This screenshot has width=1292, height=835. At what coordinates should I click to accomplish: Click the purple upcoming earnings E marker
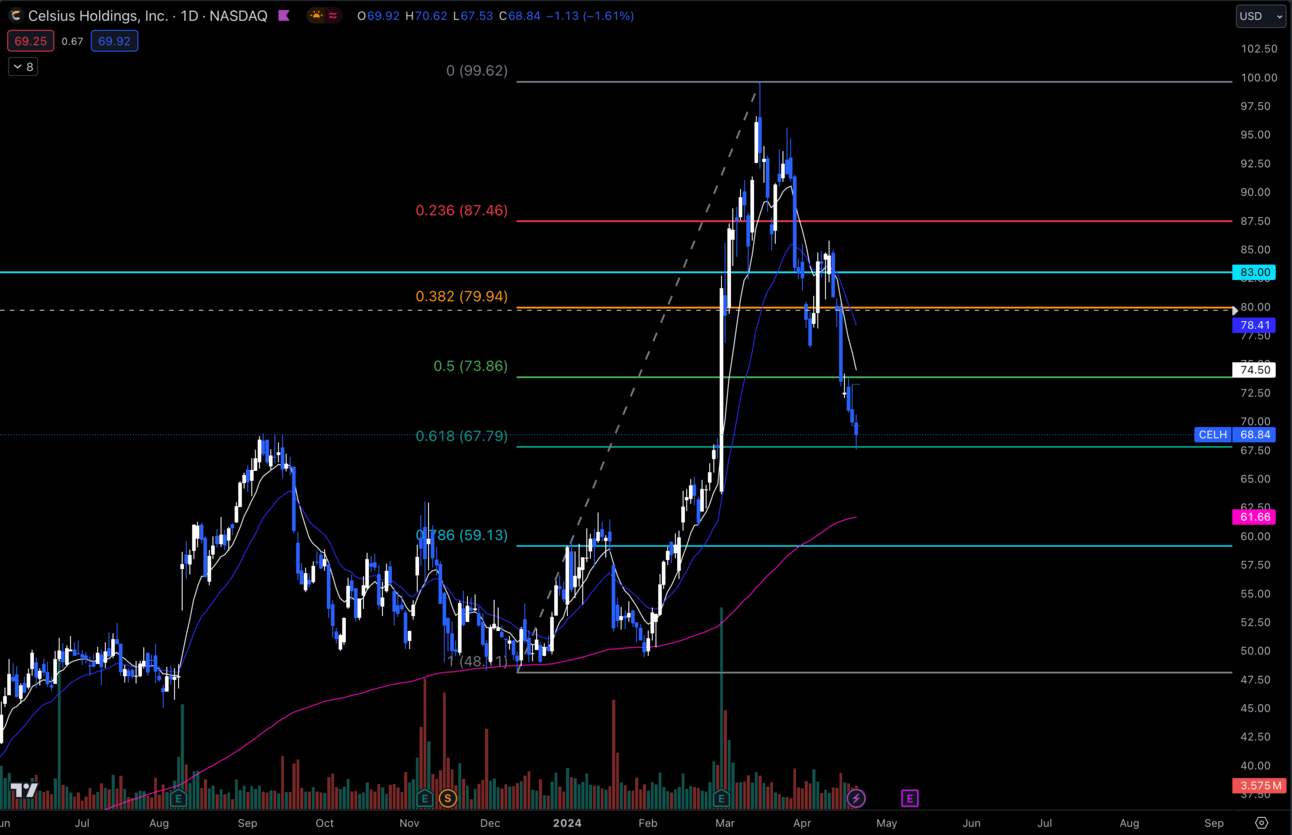click(x=909, y=798)
